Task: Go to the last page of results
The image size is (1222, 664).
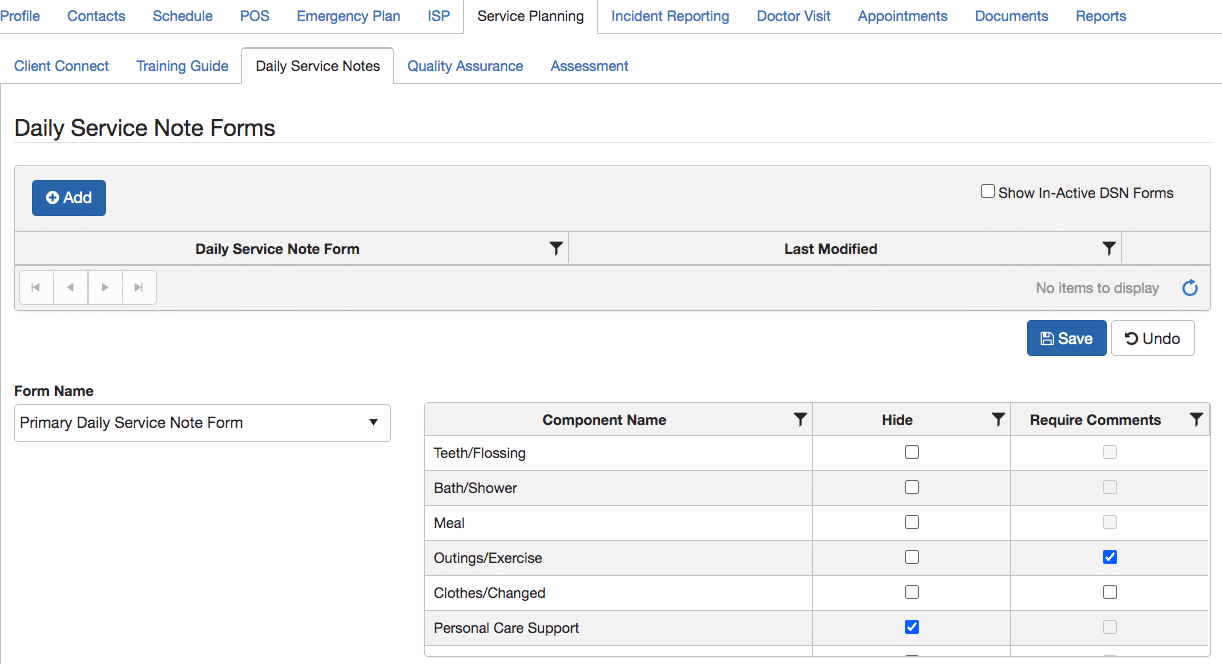Action: [x=139, y=287]
